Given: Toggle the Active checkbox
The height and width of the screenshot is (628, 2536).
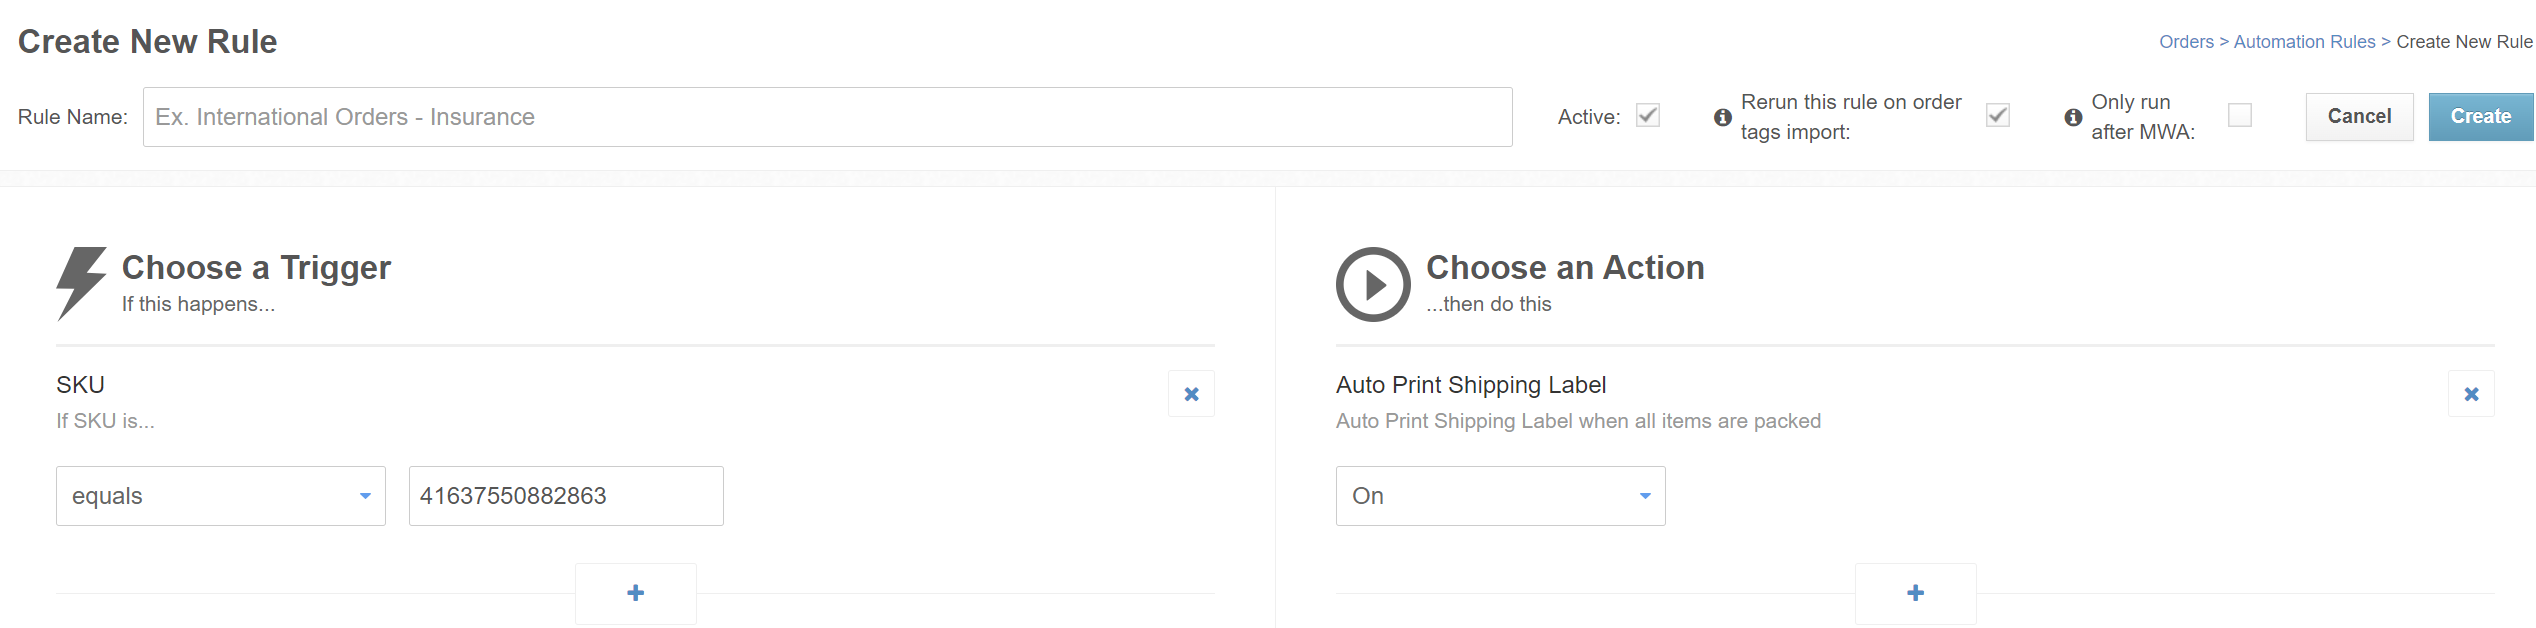Looking at the screenshot, I should point(1648,116).
